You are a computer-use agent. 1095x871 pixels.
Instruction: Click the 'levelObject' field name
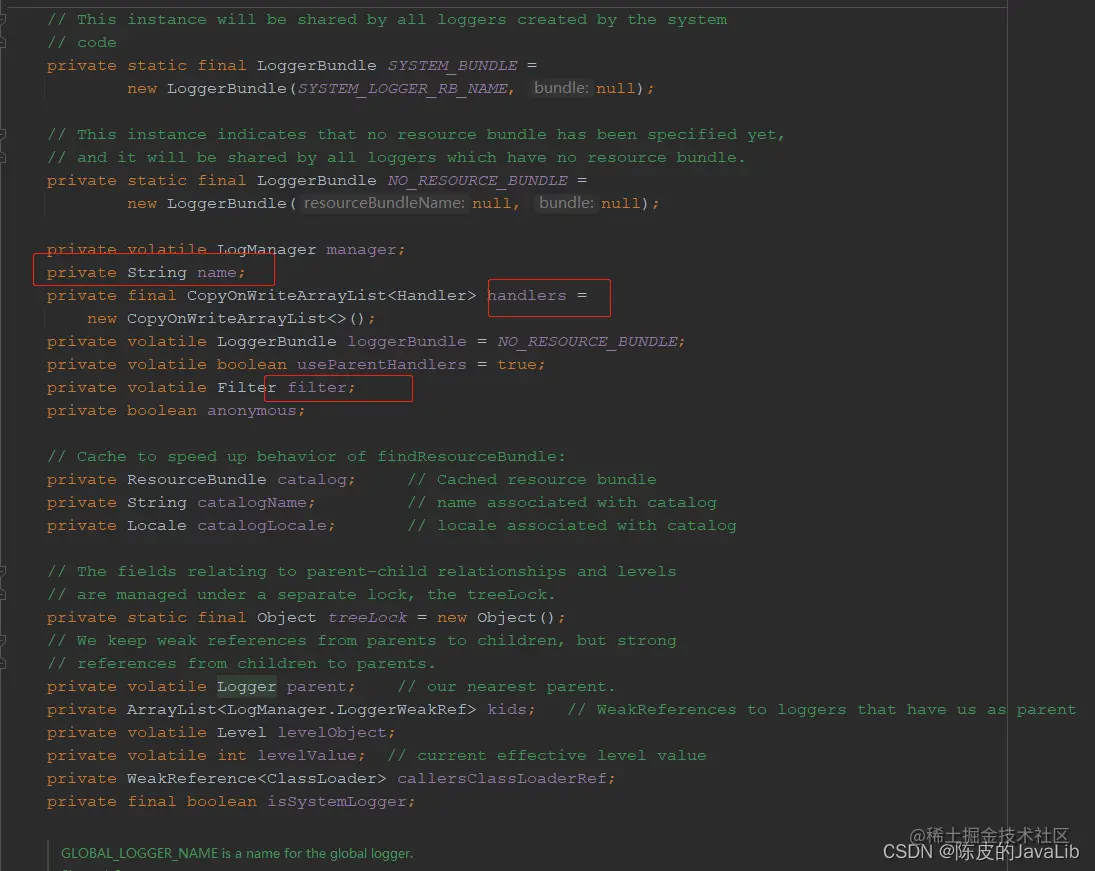(332, 733)
